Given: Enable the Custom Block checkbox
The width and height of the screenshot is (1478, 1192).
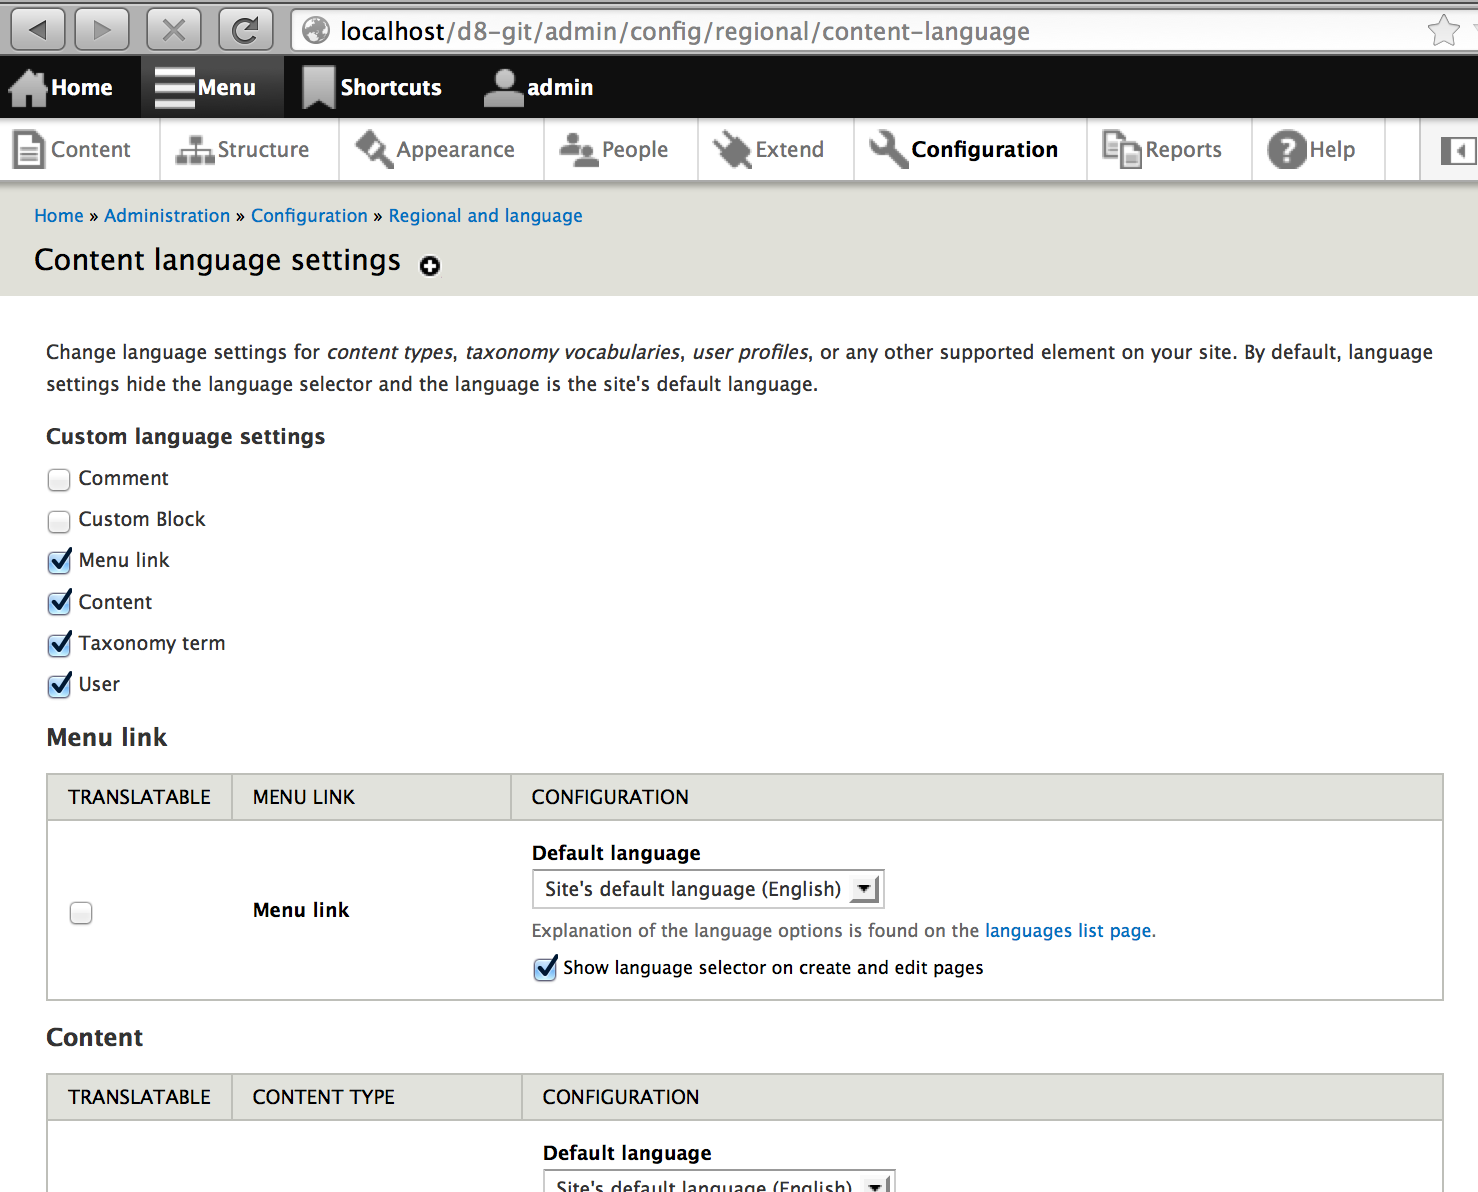Looking at the screenshot, I should pyautogui.click(x=59, y=521).
